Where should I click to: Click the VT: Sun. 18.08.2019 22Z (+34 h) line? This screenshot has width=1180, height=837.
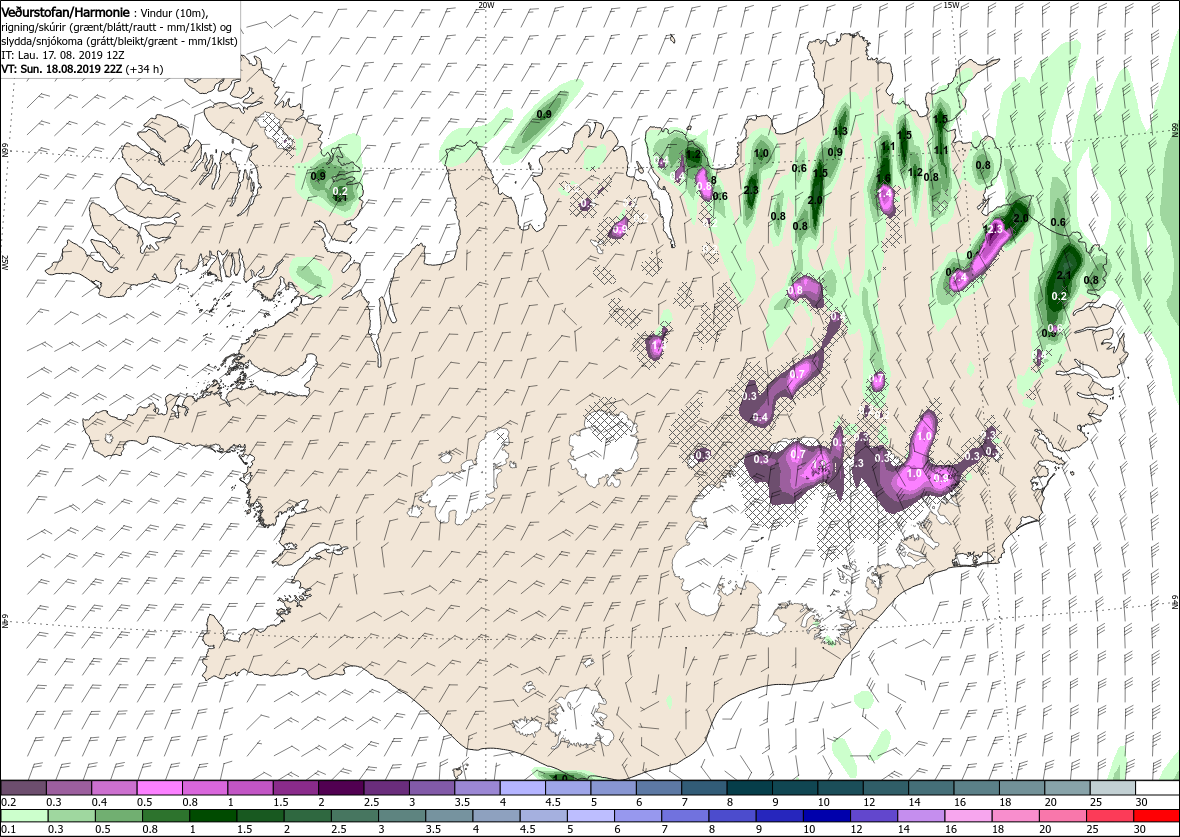pyautogui.click(x=82, y=68)
